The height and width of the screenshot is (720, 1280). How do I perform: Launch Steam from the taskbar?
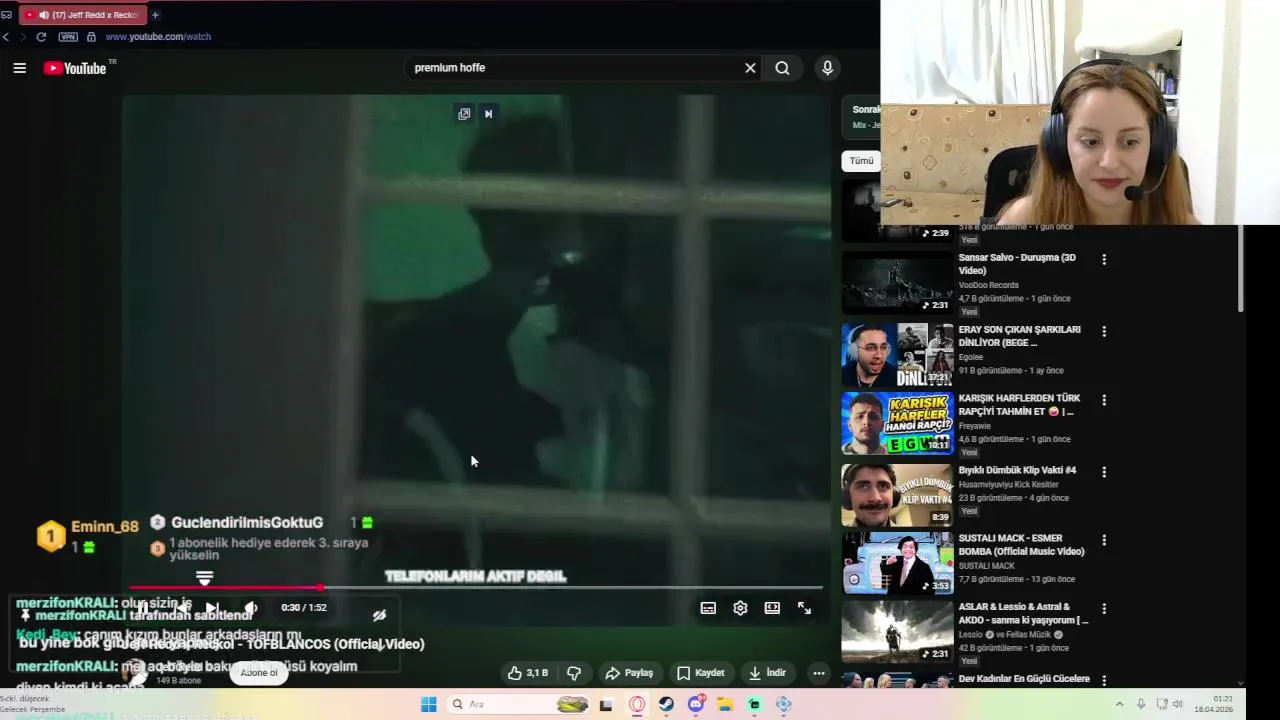[x=666, y=704]
